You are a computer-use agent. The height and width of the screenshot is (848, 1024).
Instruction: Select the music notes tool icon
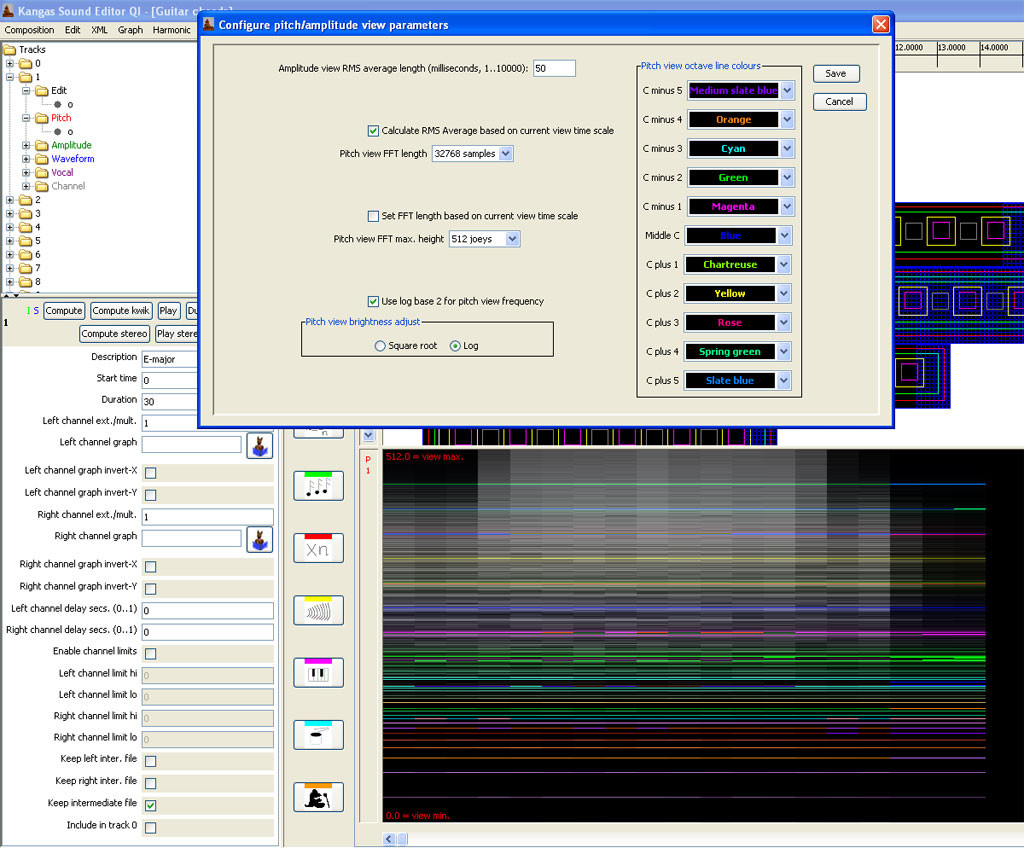pos(319,485)
